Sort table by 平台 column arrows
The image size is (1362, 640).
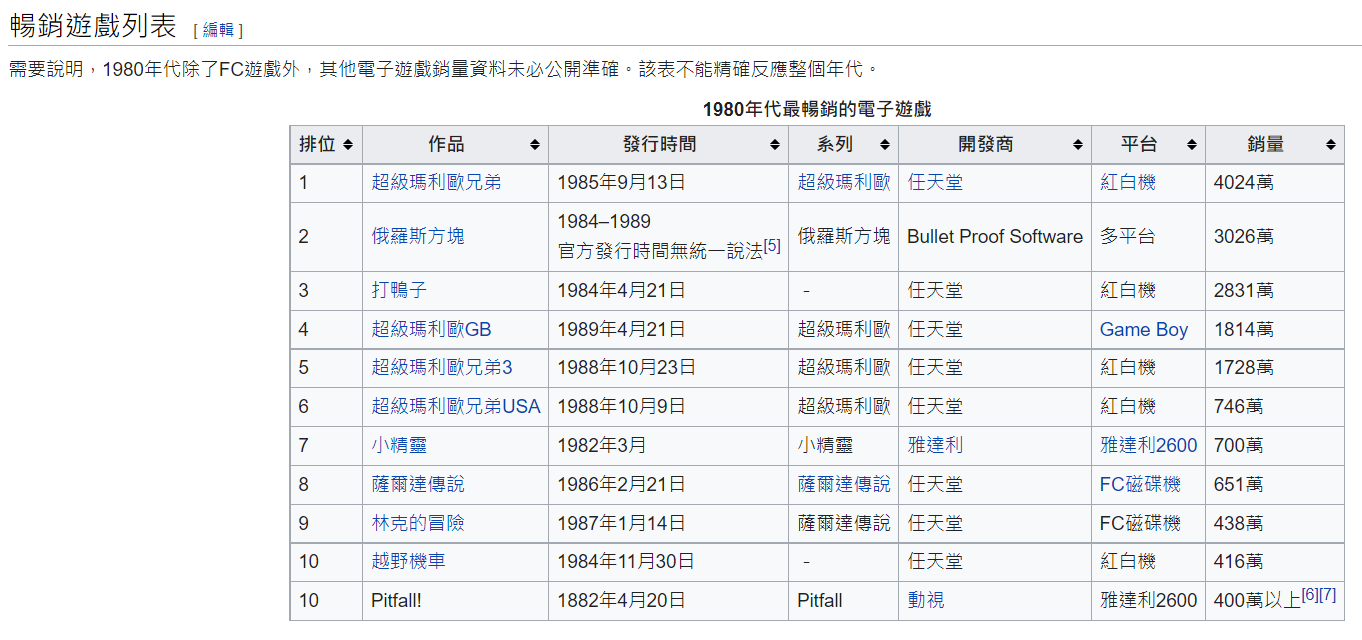[1191, 145]
